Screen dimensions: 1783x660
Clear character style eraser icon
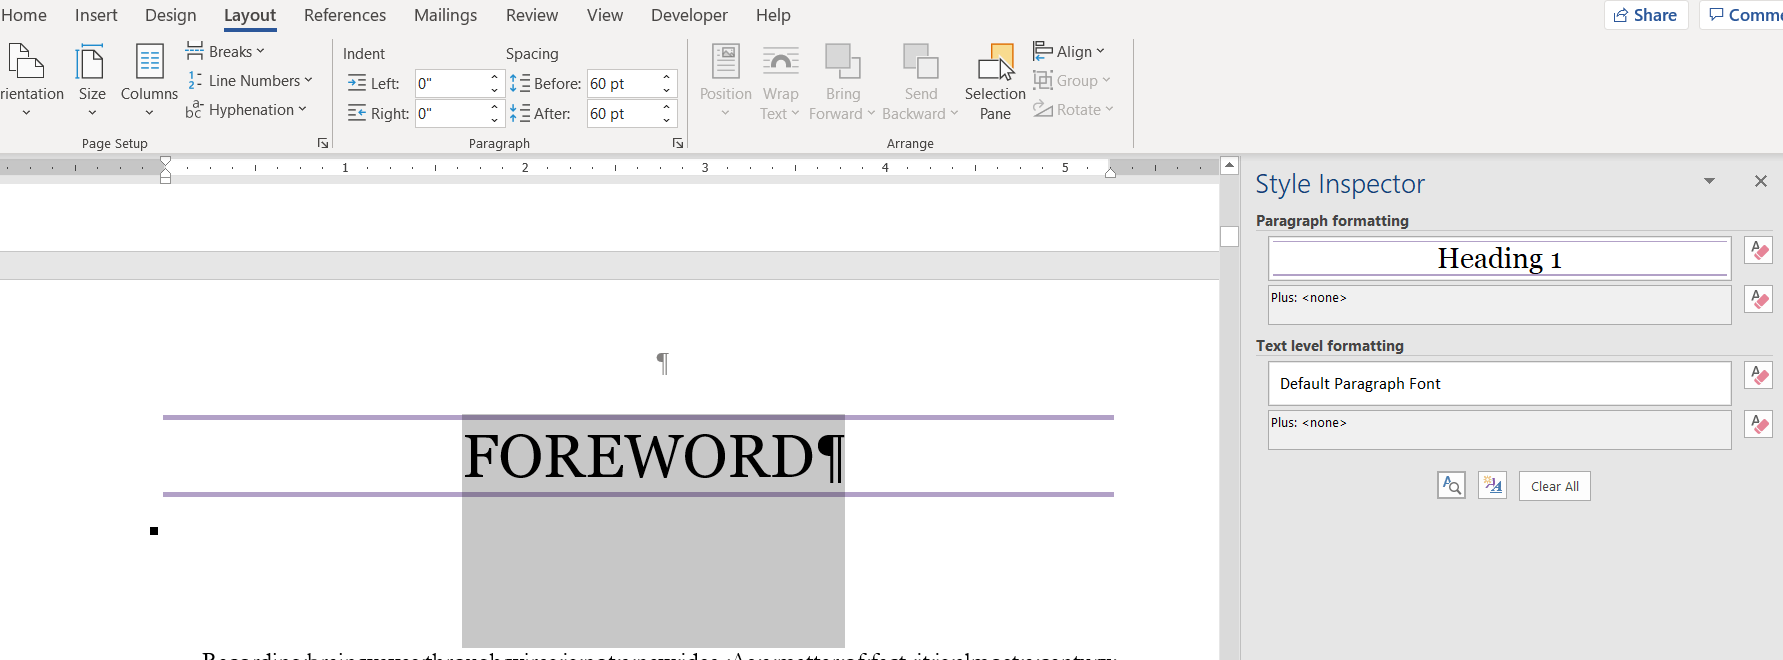click(x=1758, y=375)
